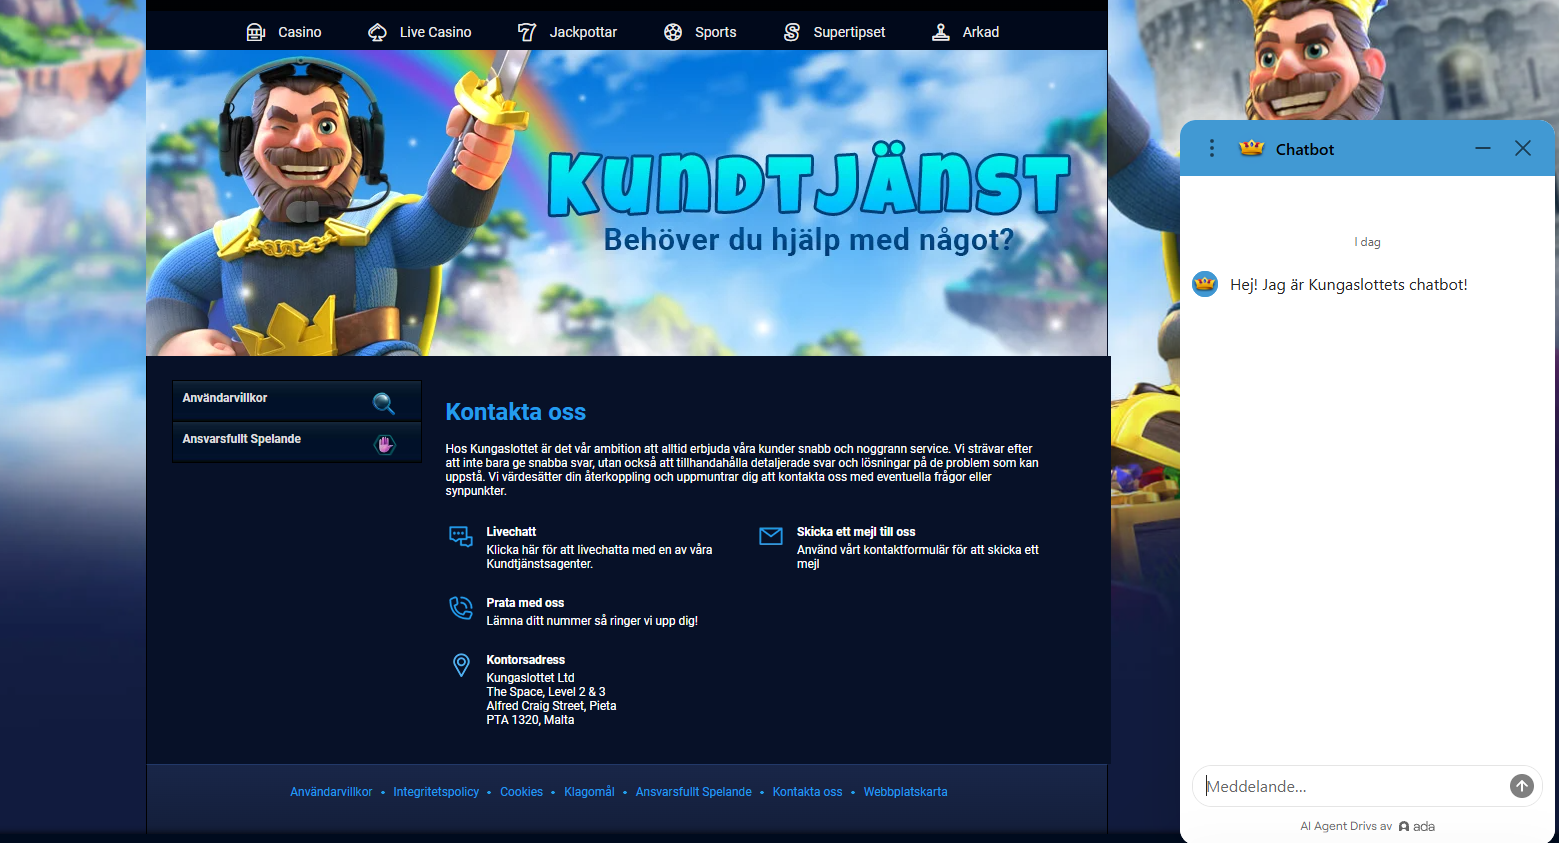
Task: Open Skicka ett mejl till oss
Action: (x=917, y=548)
